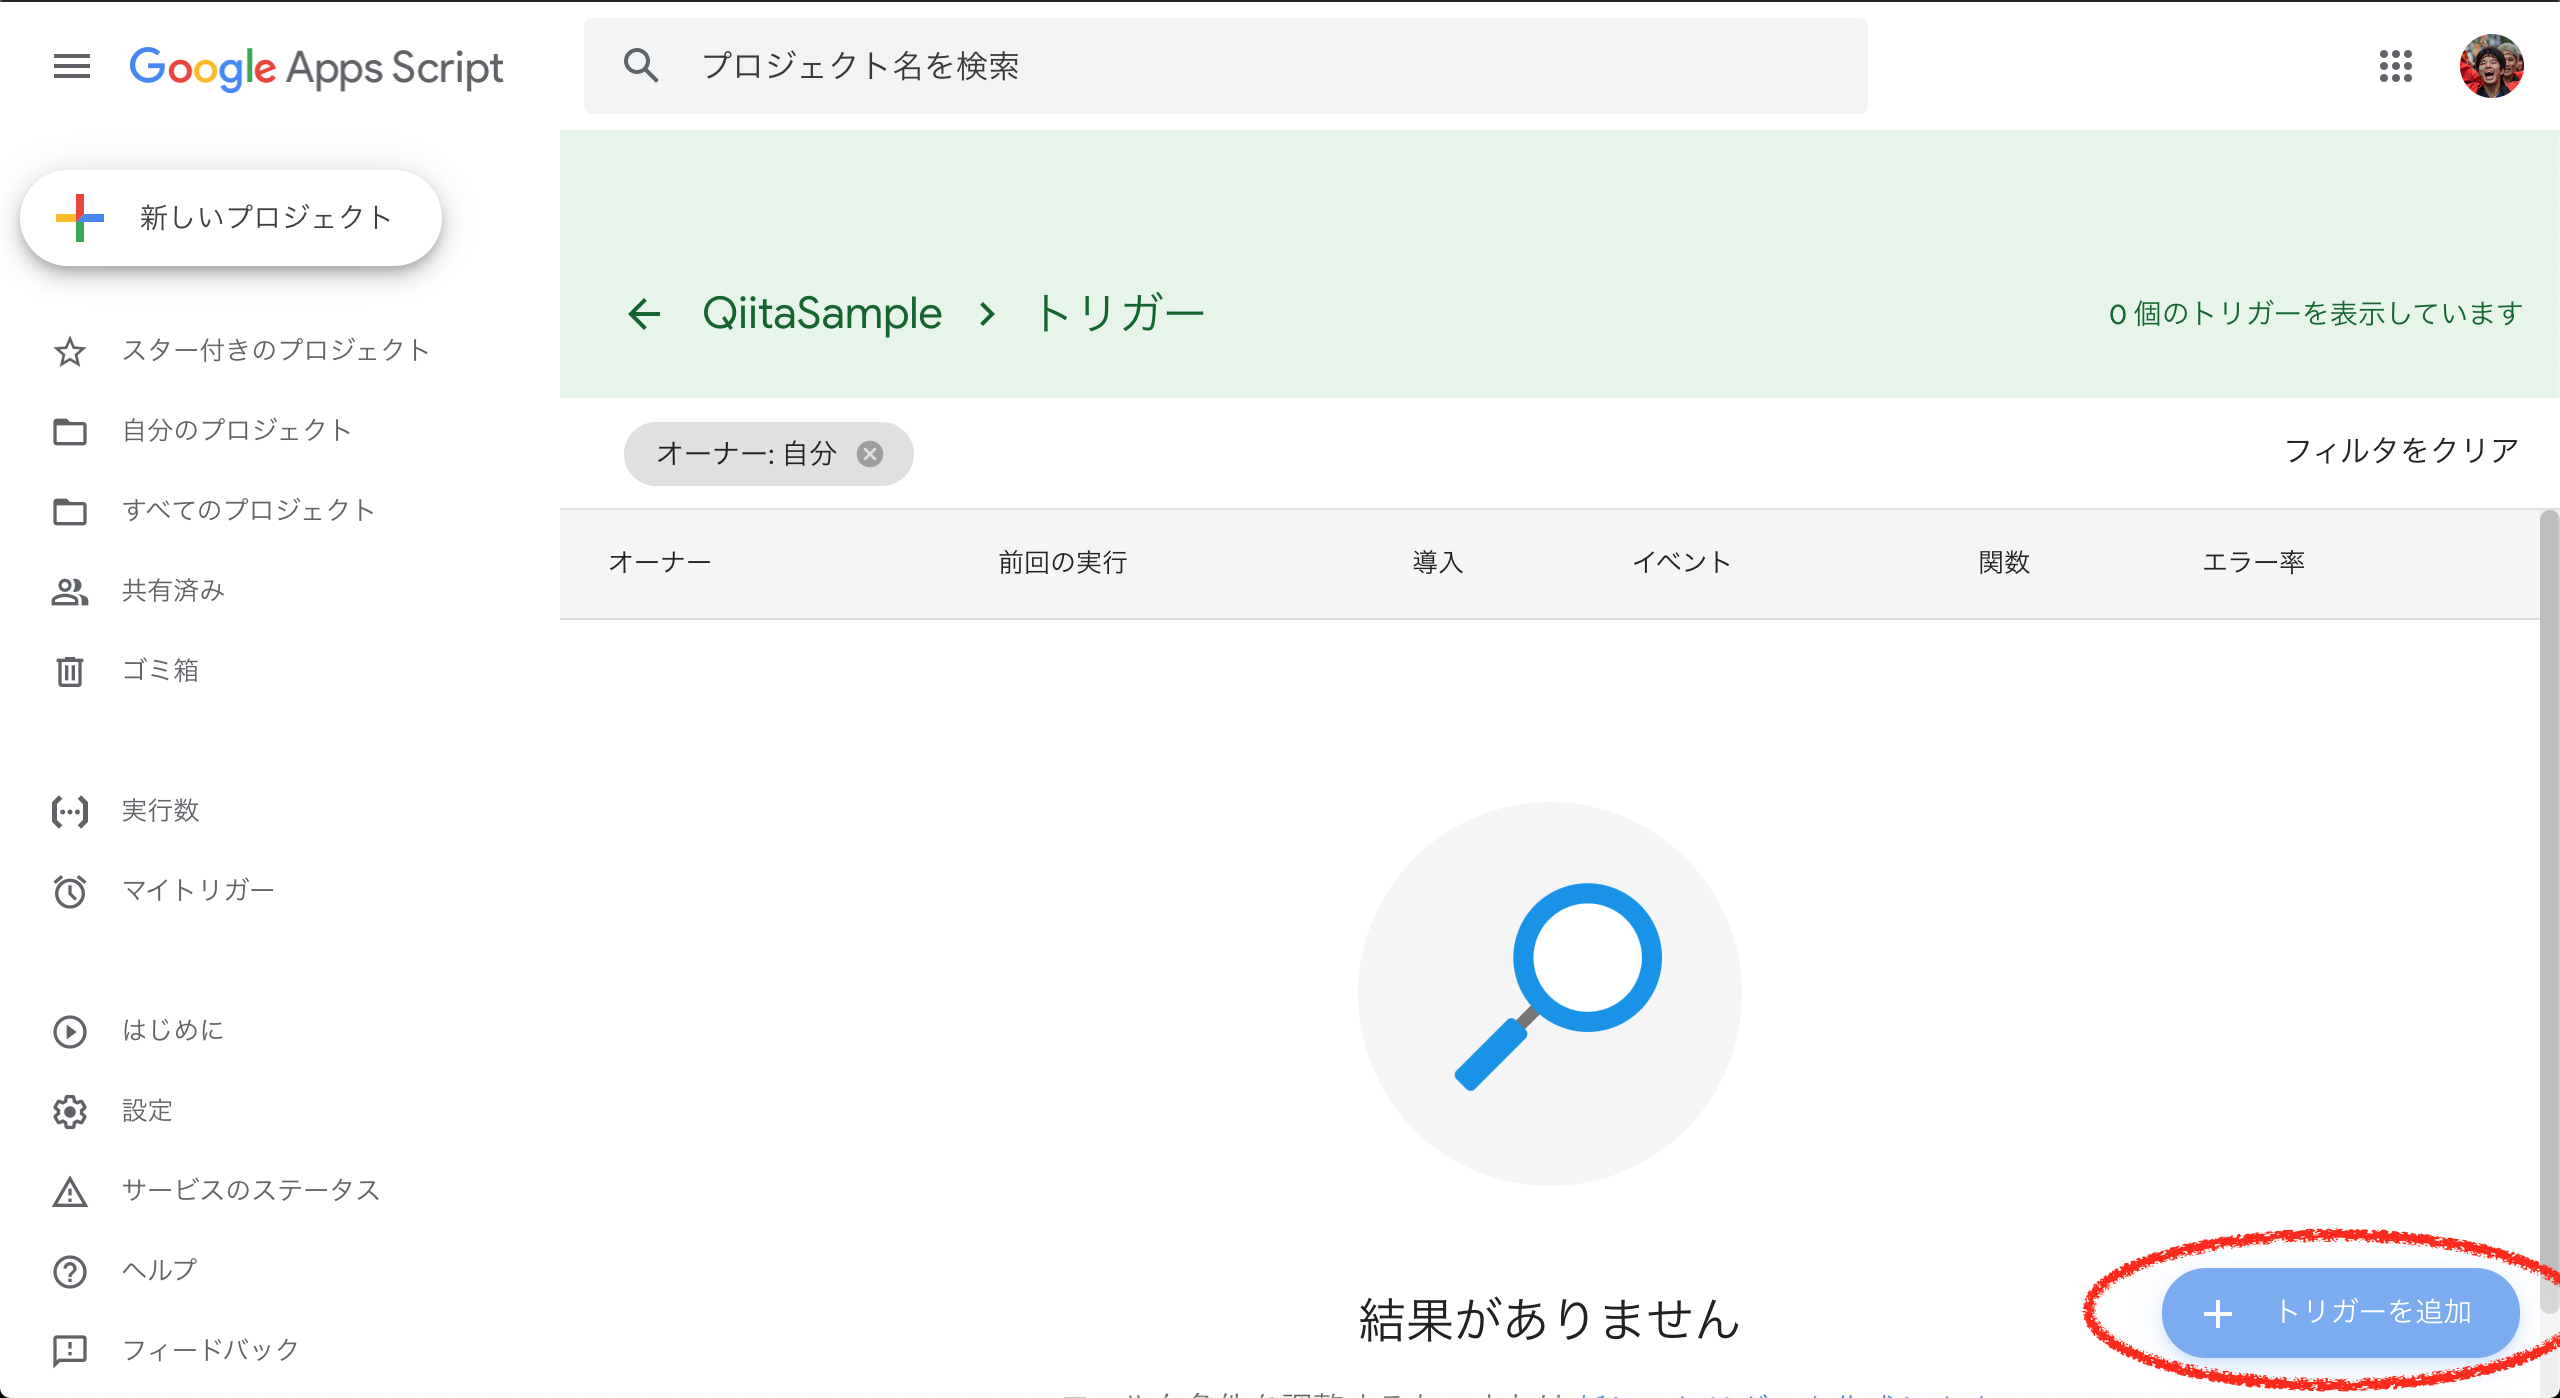Click 新しいプロジェクト button
This screenshot has height=1398, width=2560.
click(x=231, y=218)
